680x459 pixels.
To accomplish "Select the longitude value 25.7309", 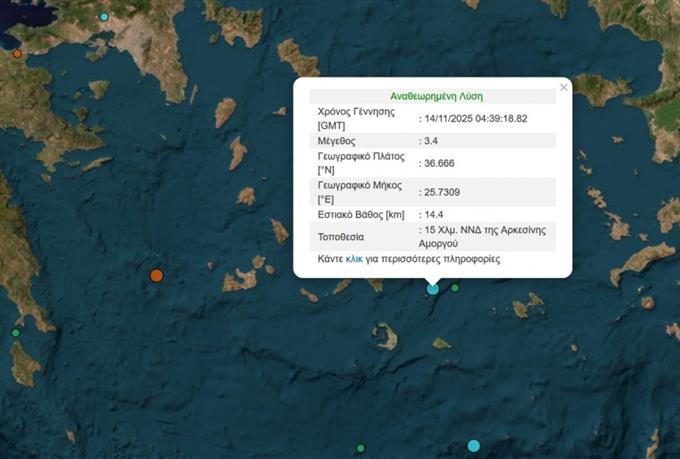I will [x=444, y=192].
